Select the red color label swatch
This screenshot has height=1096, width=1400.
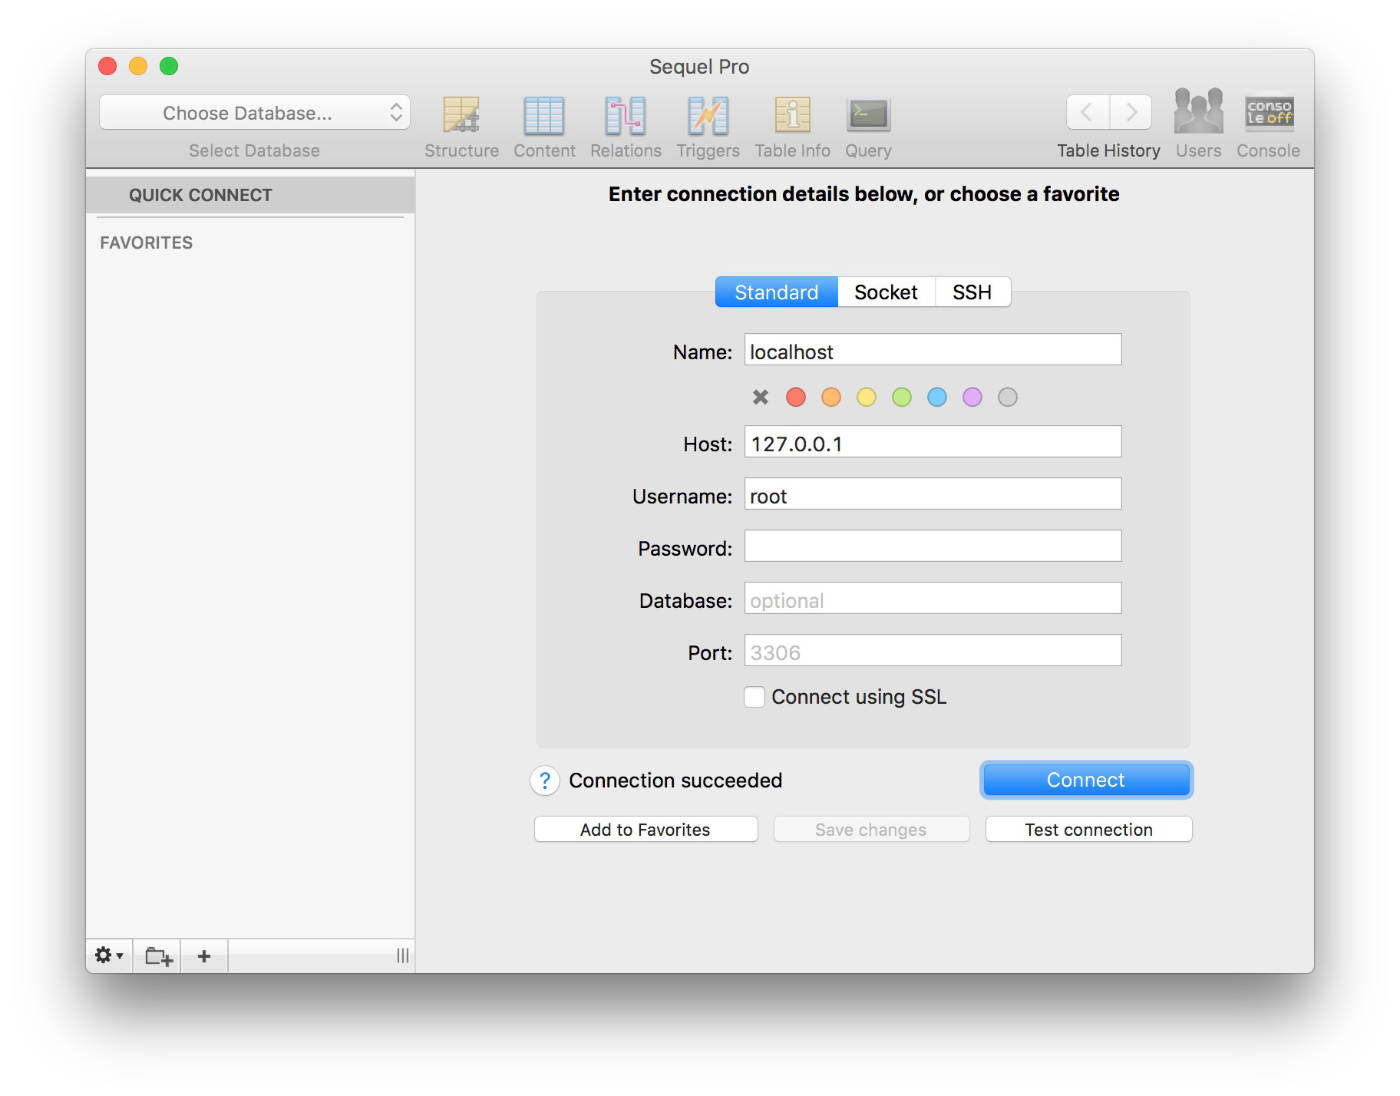796,397
